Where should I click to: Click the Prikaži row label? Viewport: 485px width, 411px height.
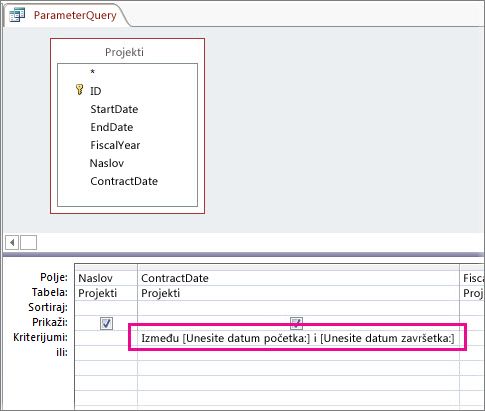click(50, 322)
